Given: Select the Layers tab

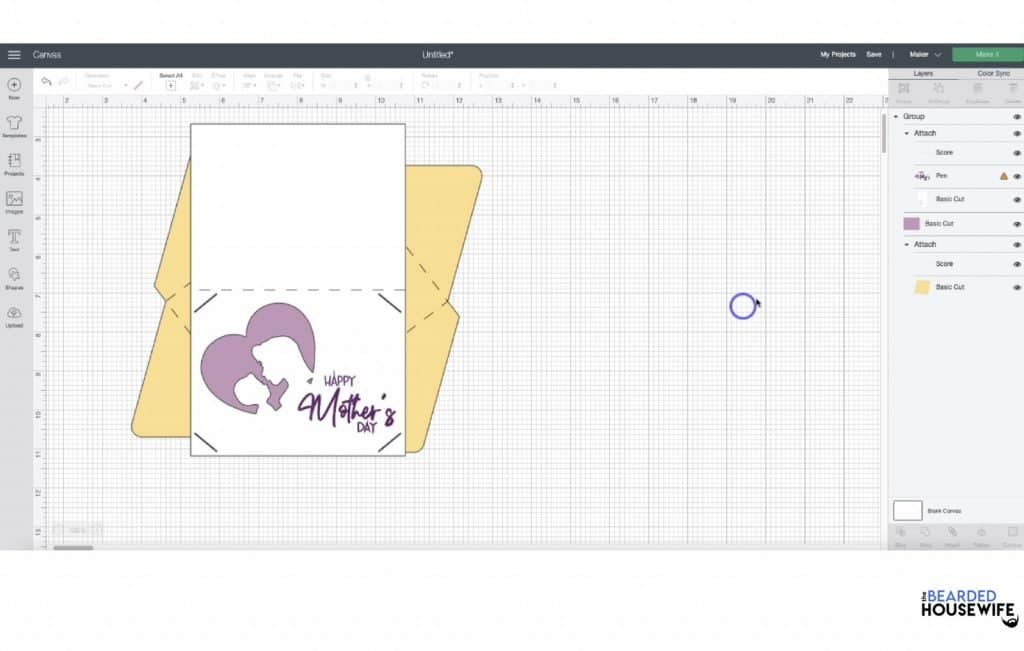Looking at the screenshot, I should point(922,73).
